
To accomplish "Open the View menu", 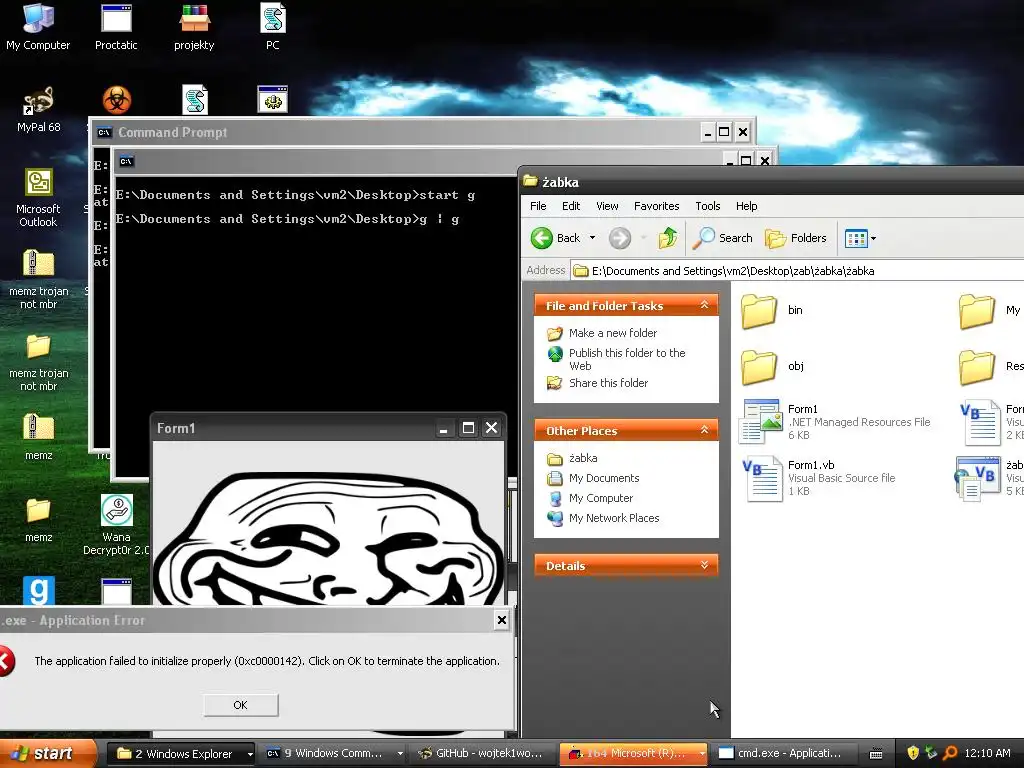I will coord(607,206).
